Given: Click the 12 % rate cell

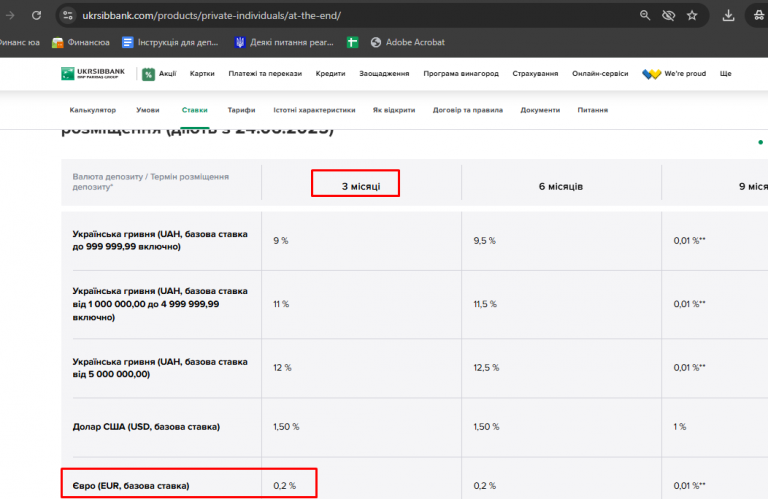Looking at the screenshot, I should (x=282, y=368).
